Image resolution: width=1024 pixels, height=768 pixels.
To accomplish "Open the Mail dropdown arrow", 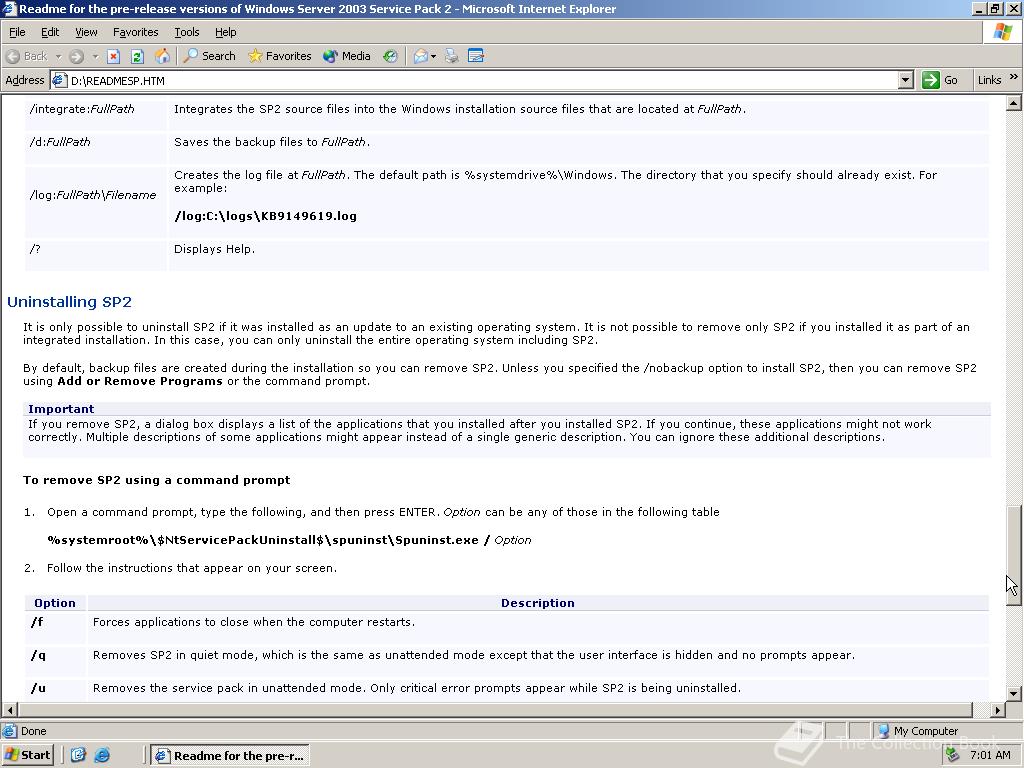I will 433,56.
